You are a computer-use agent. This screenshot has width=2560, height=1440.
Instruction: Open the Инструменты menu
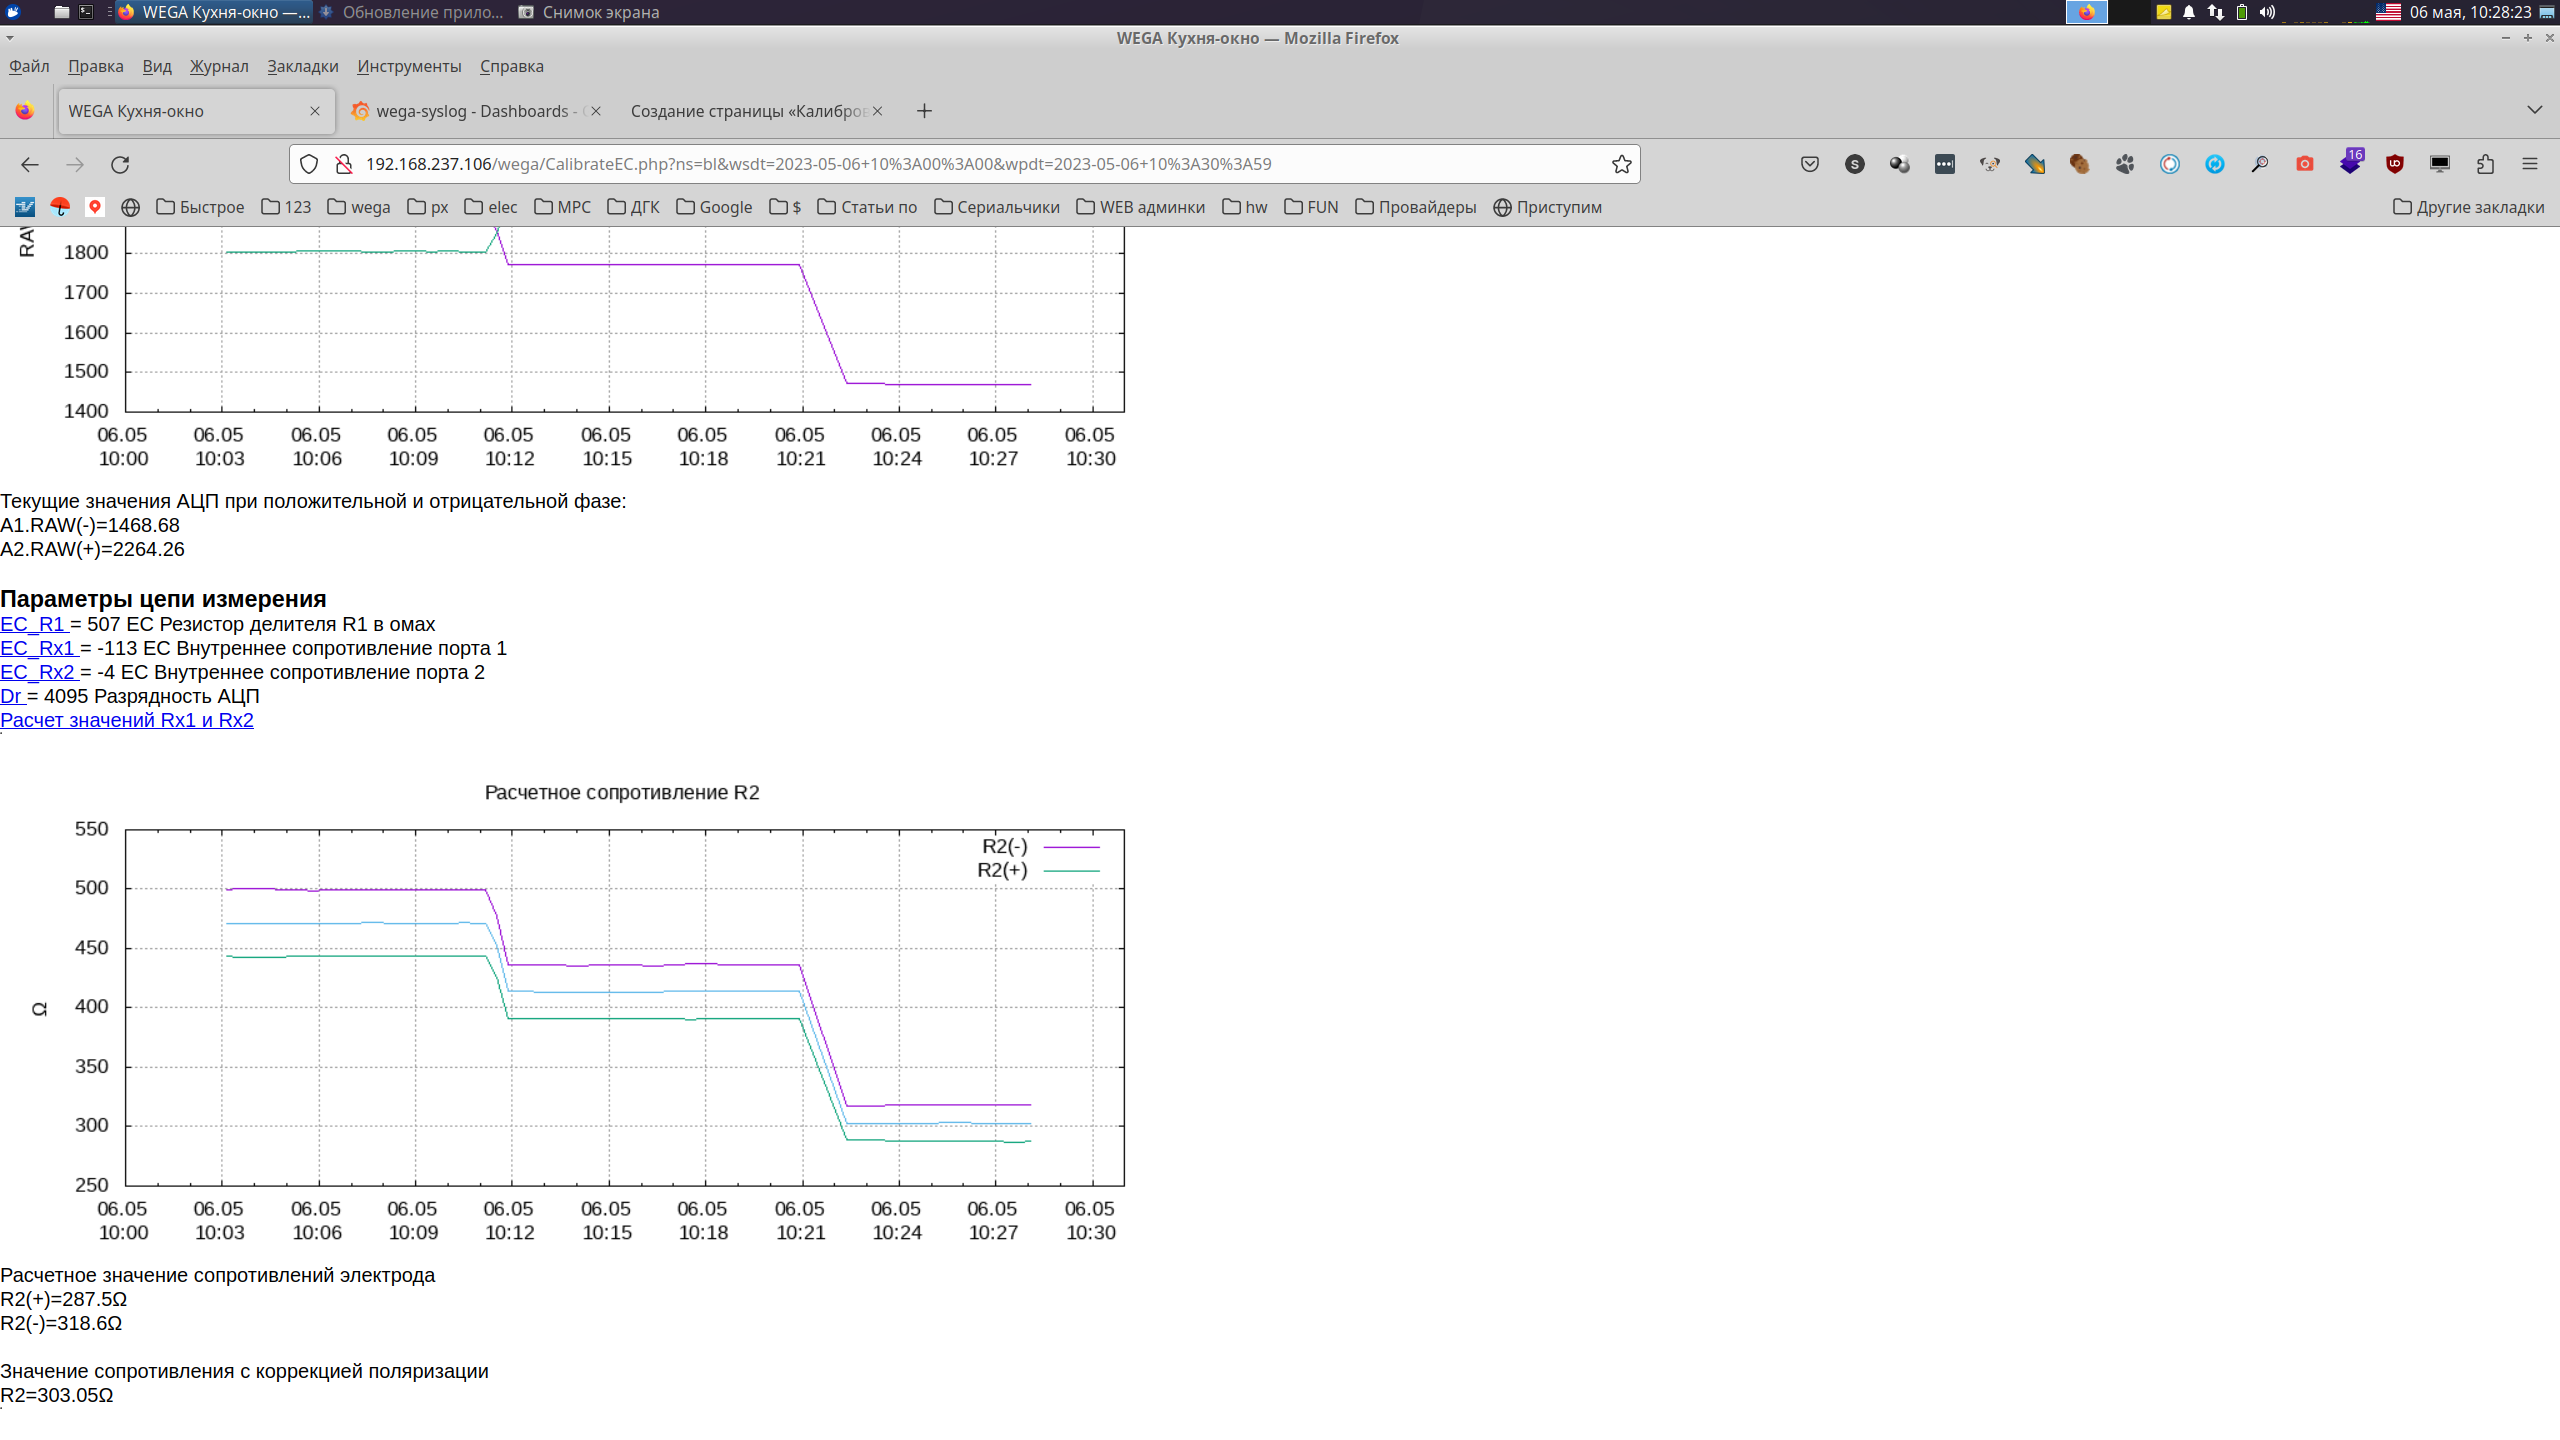click(408, 66)
